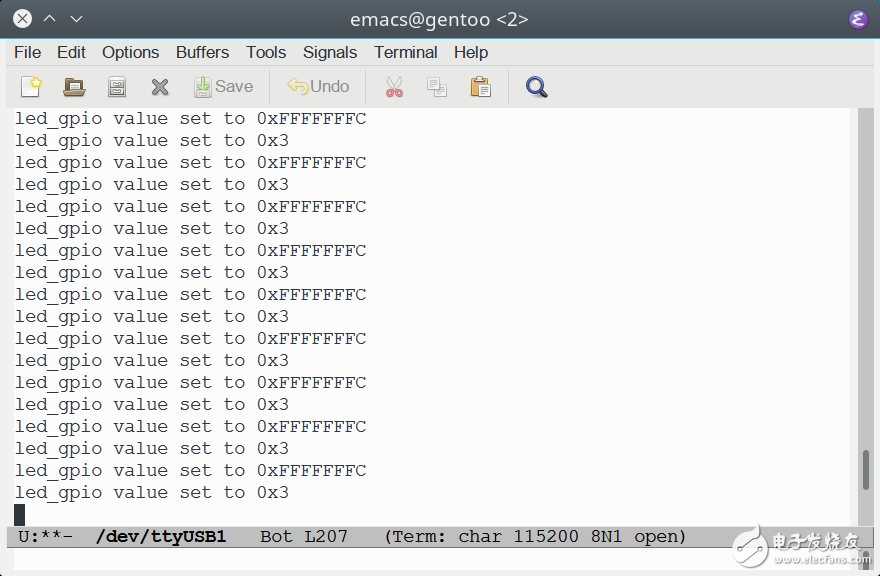The image size is (880, 576).
Task: Expand the Signals menu
Action: pos(329,52)
